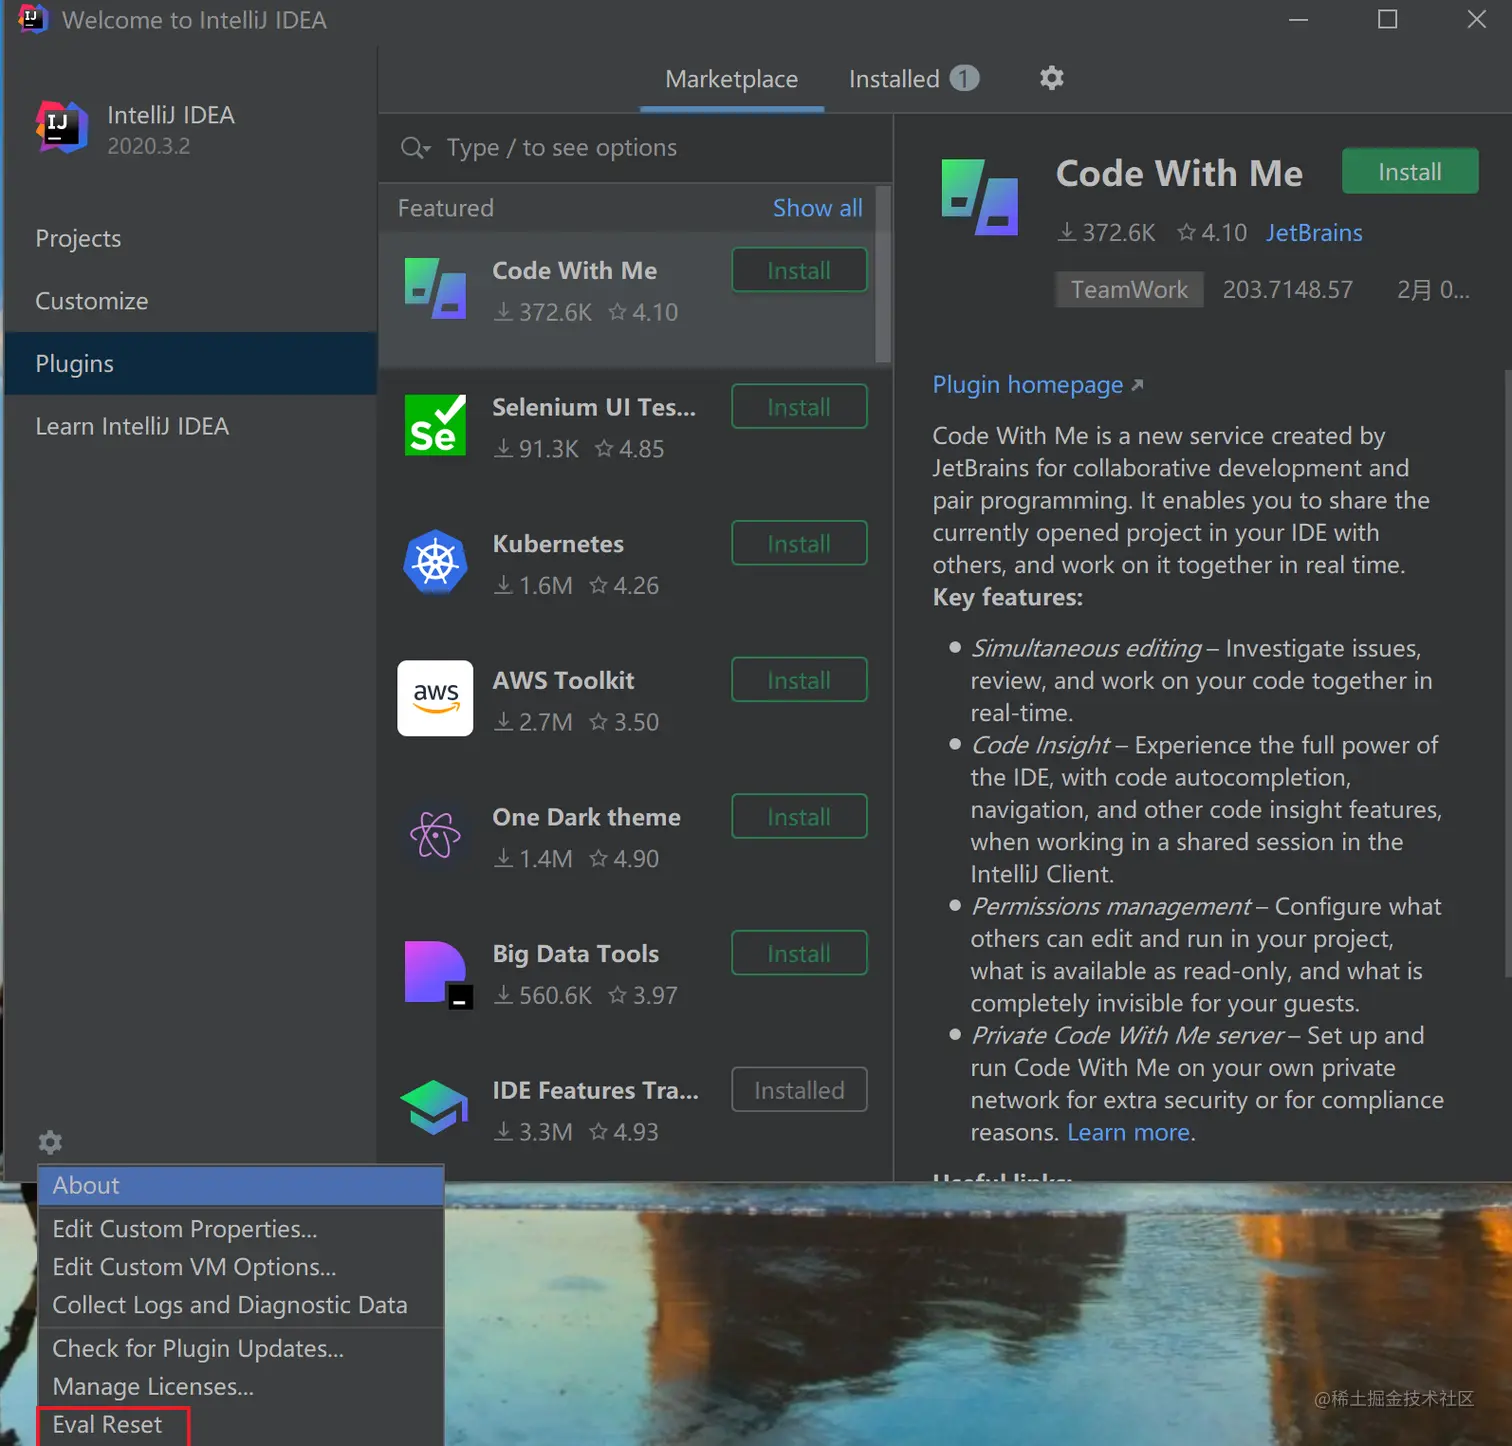Open the Customize section

[190, 301]
